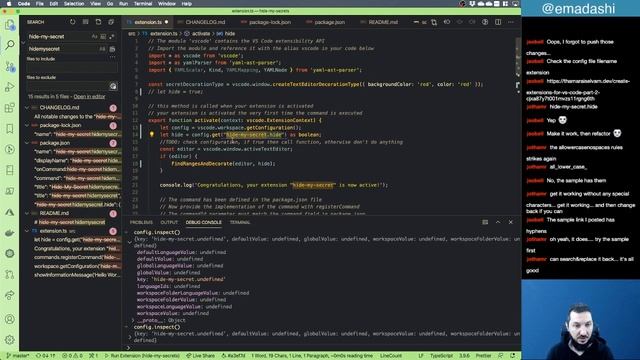The height and width of the screenshot is (360, 640).
Task: Open the Accounts menu icon
Action: point(10,319)
